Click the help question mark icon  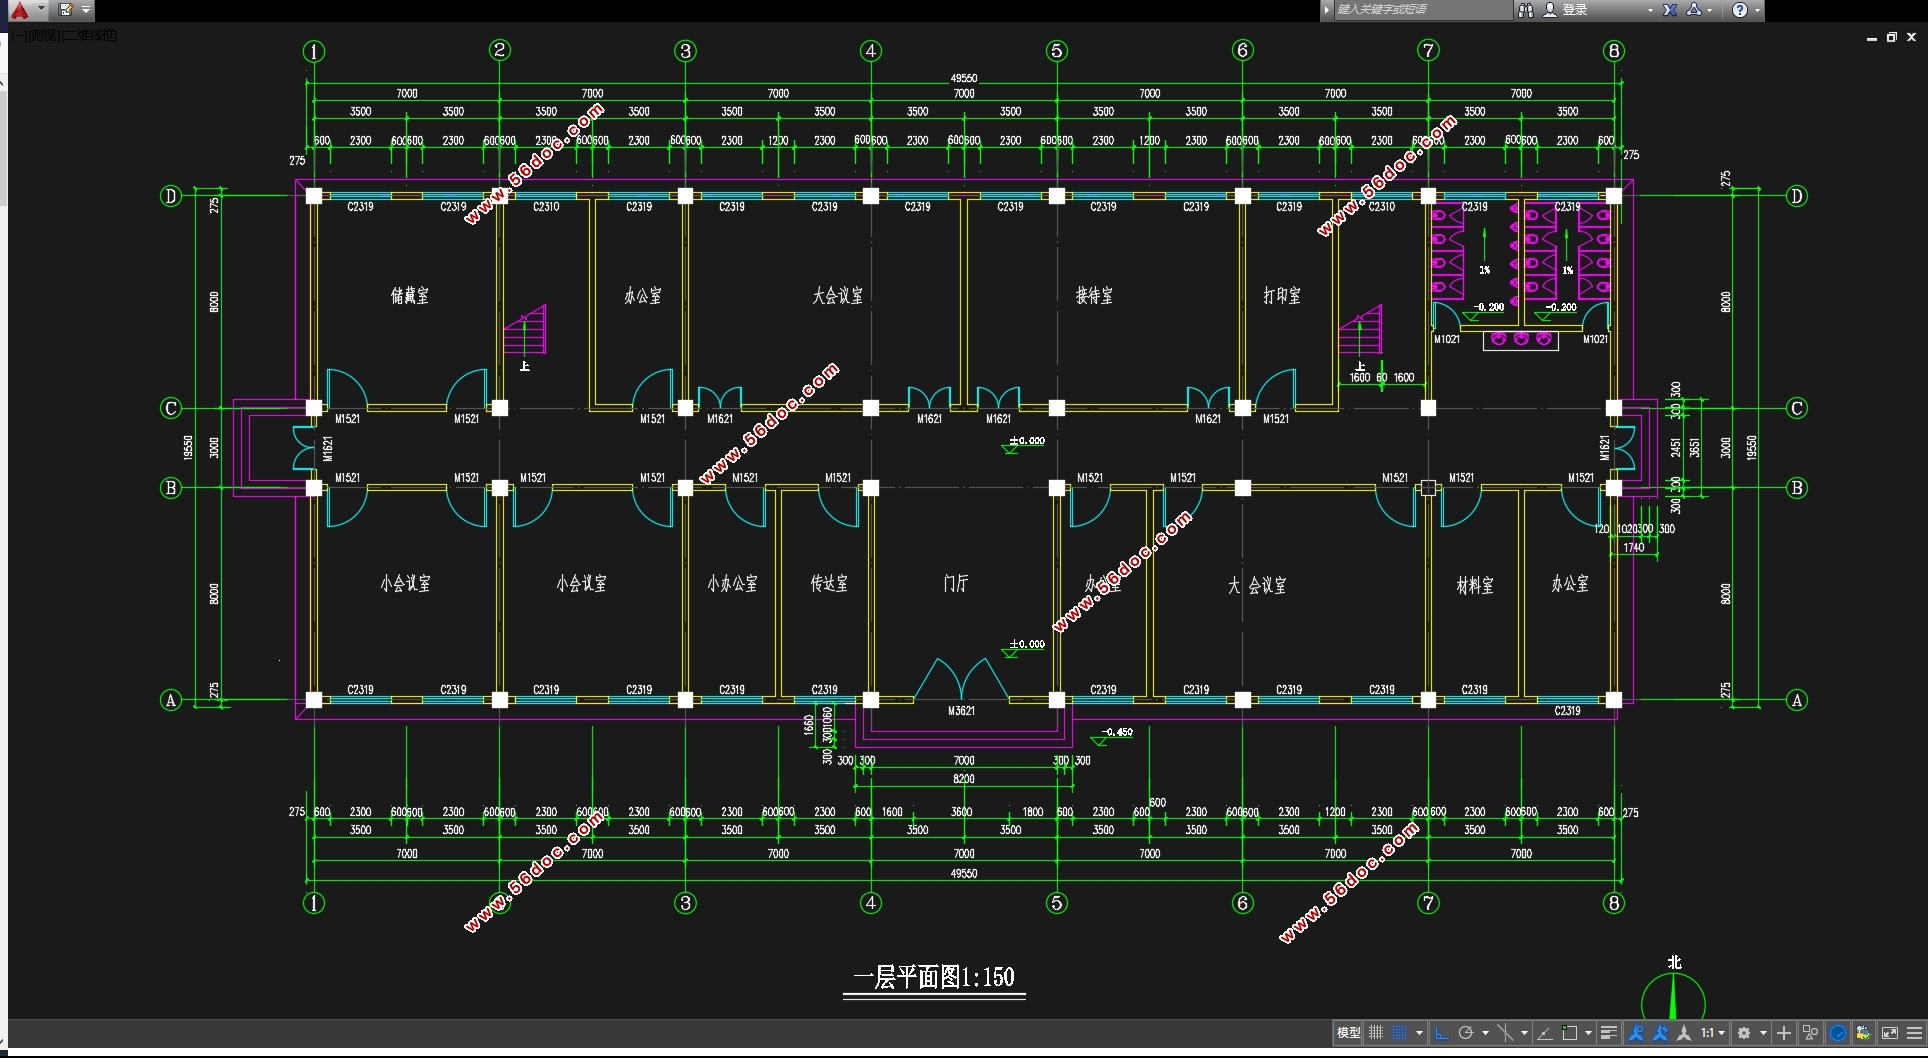click(x=1740, y=10)
